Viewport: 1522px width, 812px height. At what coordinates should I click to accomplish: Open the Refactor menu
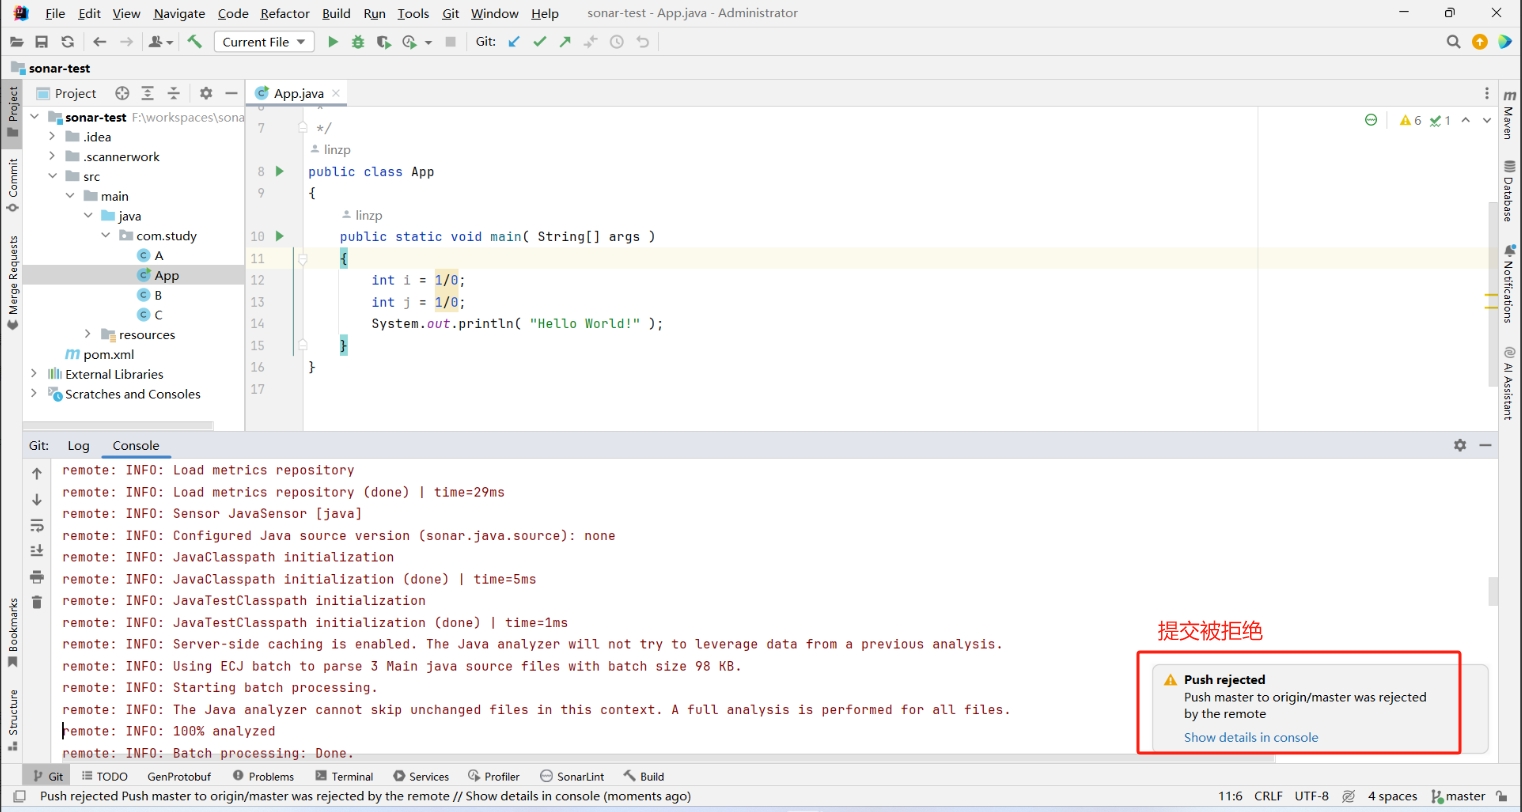point(284,13)
